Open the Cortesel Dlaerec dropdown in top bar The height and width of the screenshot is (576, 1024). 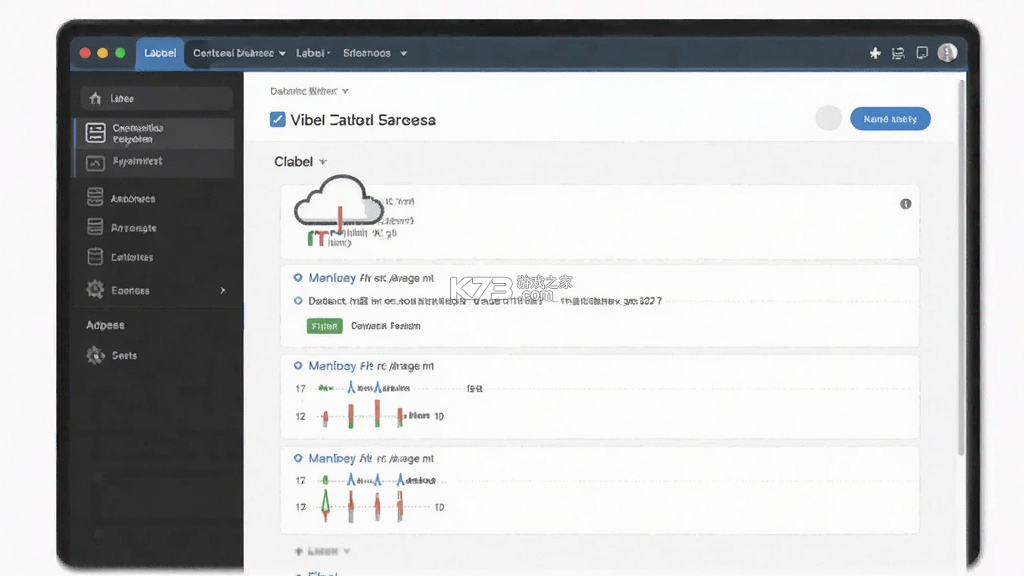tap(239, 54)
